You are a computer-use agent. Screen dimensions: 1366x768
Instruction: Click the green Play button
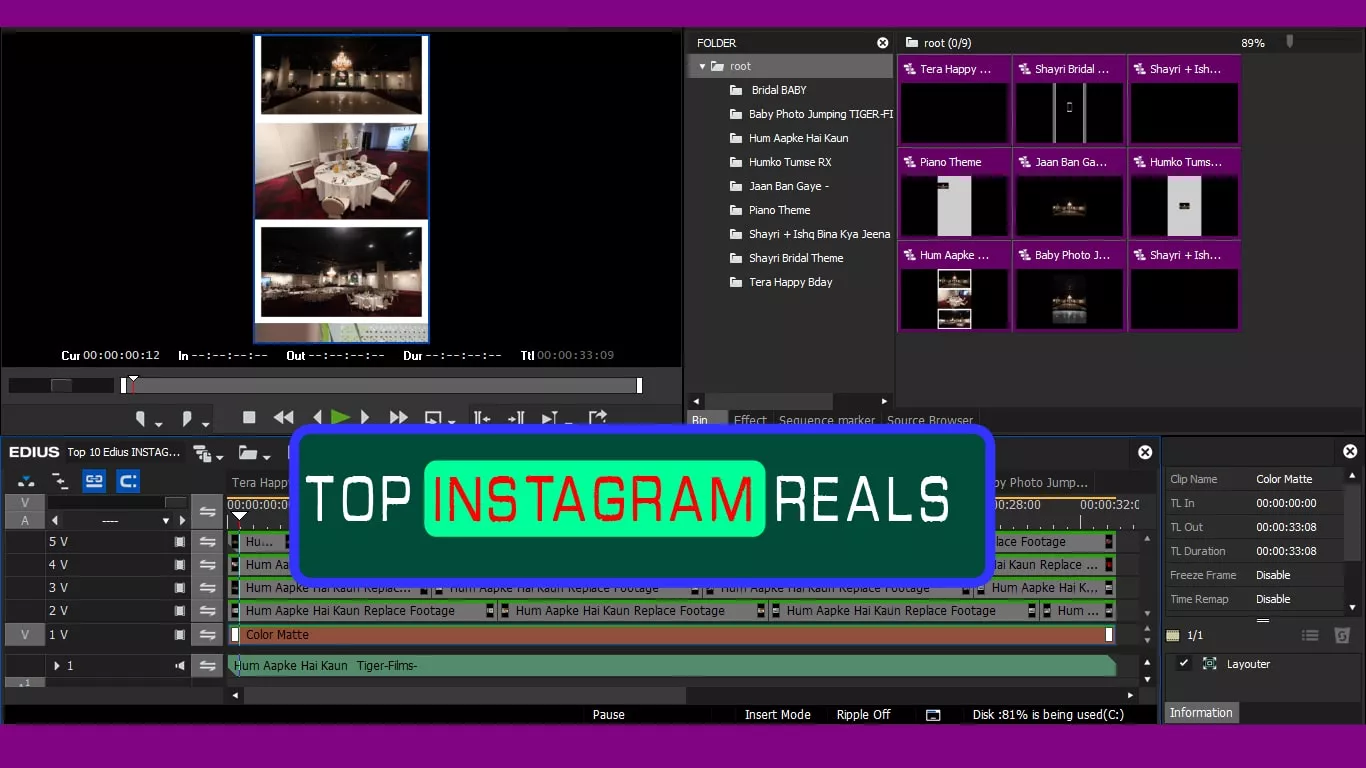[x=340, y=418]
